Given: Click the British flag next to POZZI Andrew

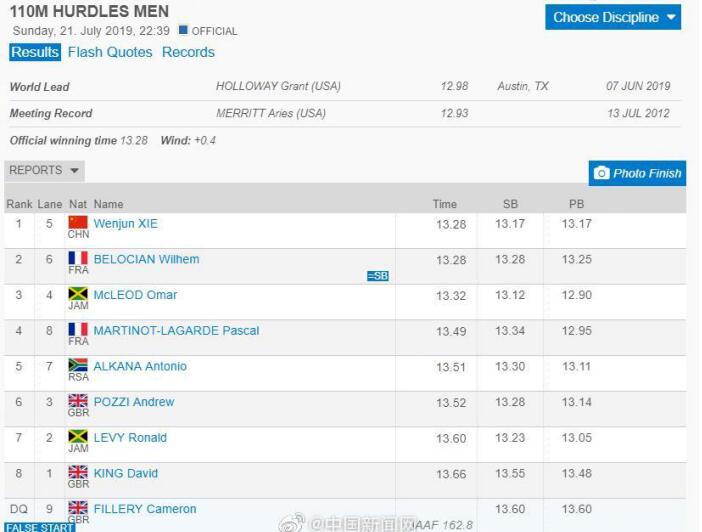Looking at the screenshot, I should (x=78, y=400).
